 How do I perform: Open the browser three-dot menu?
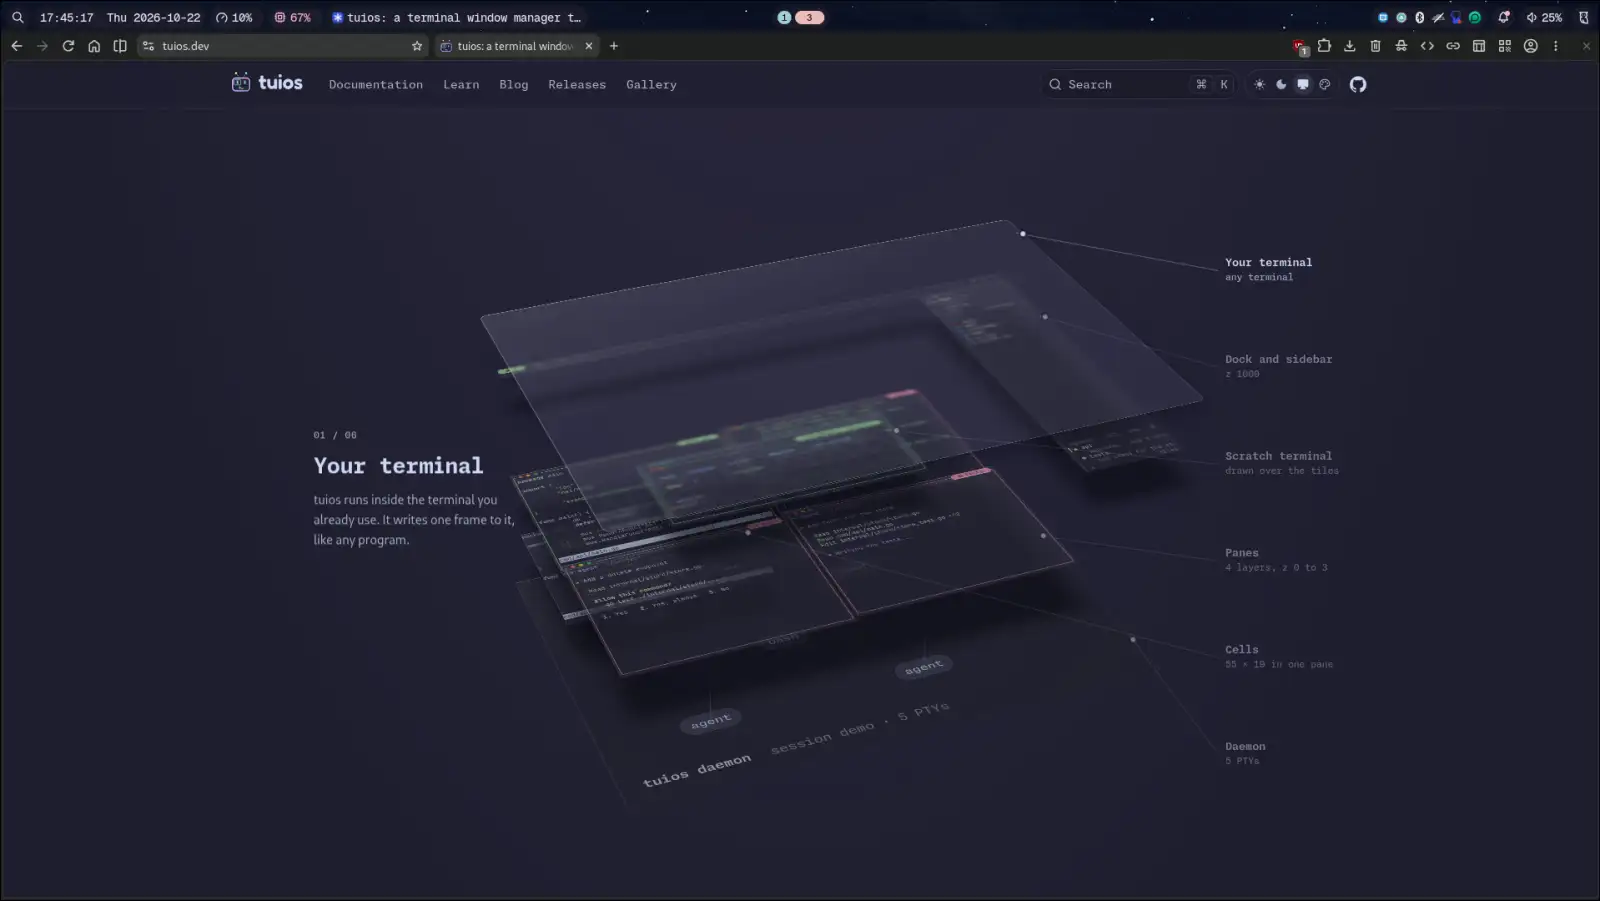coord(1555,46)
